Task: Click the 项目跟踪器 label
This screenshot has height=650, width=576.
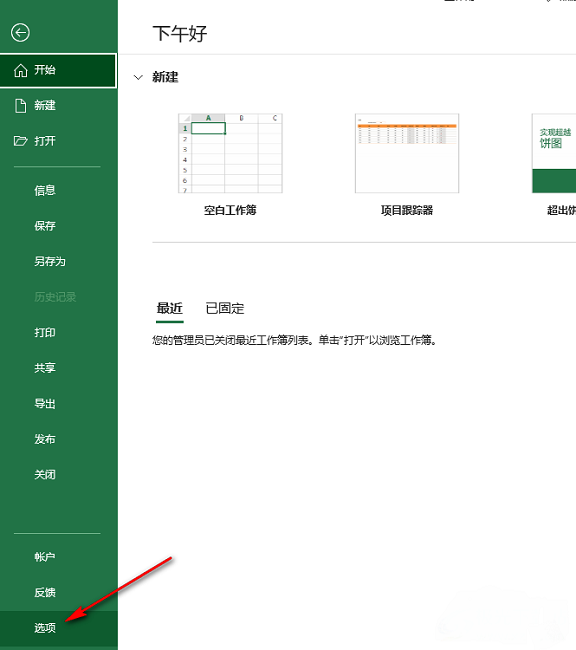Action: 407,210
